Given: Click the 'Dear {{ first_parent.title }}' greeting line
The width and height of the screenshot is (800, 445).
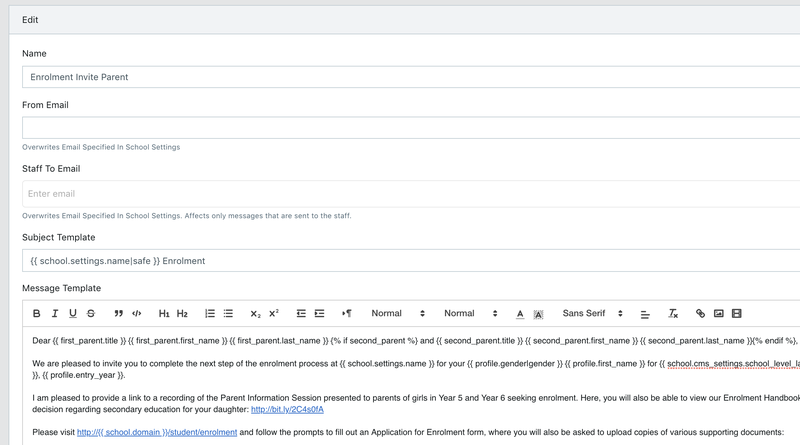Looking at the screenshot, I should [x=415, y=341].
